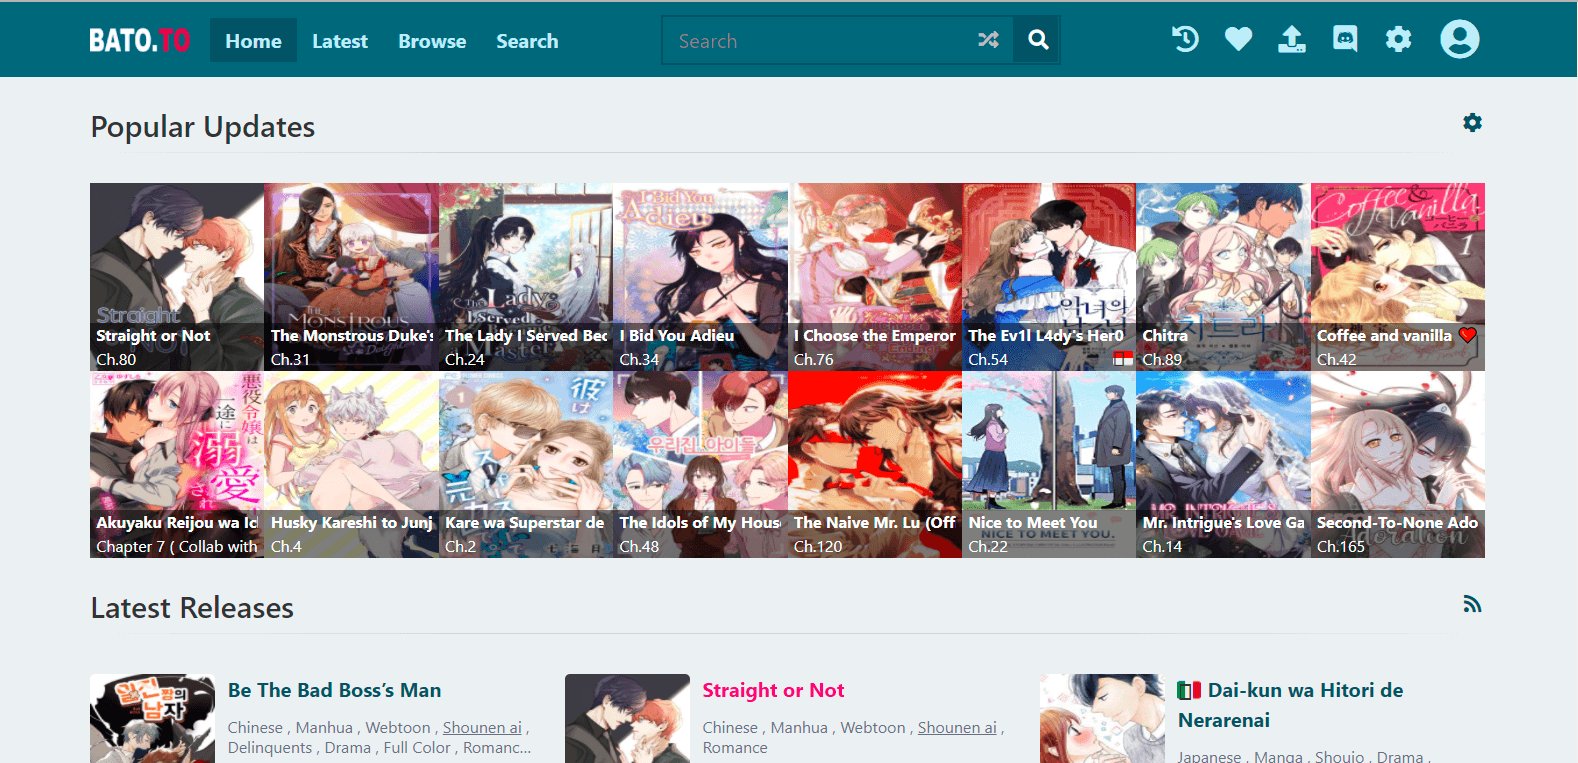
Task: Click the BATO.TO logo
Action: click(139, 40)
